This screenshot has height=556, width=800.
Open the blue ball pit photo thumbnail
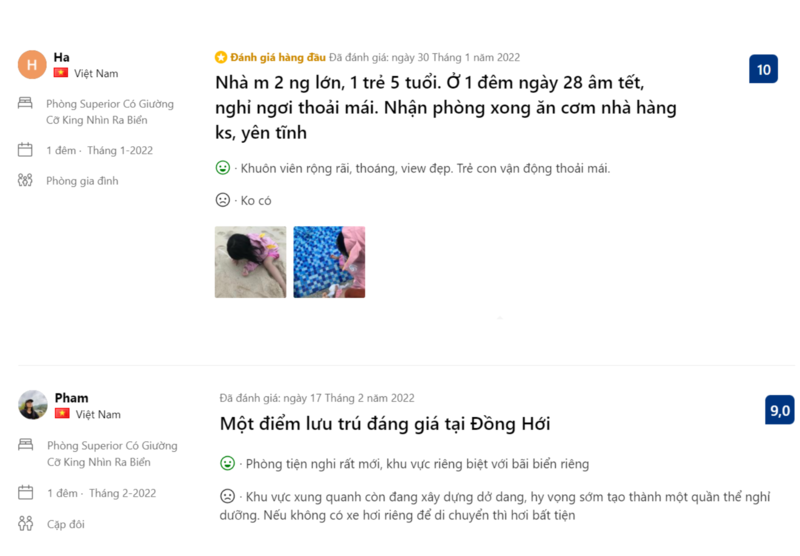329,262
